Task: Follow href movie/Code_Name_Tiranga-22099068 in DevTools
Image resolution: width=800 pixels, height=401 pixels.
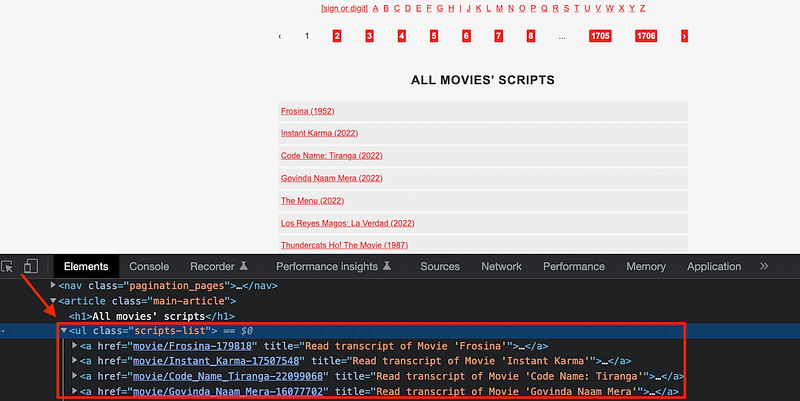Action: 228,376
